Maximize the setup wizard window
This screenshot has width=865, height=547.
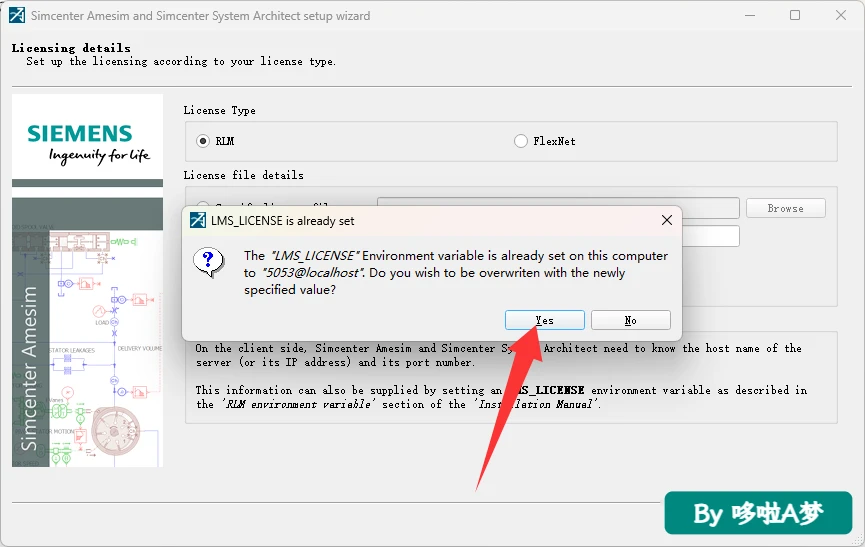point(795,15)
